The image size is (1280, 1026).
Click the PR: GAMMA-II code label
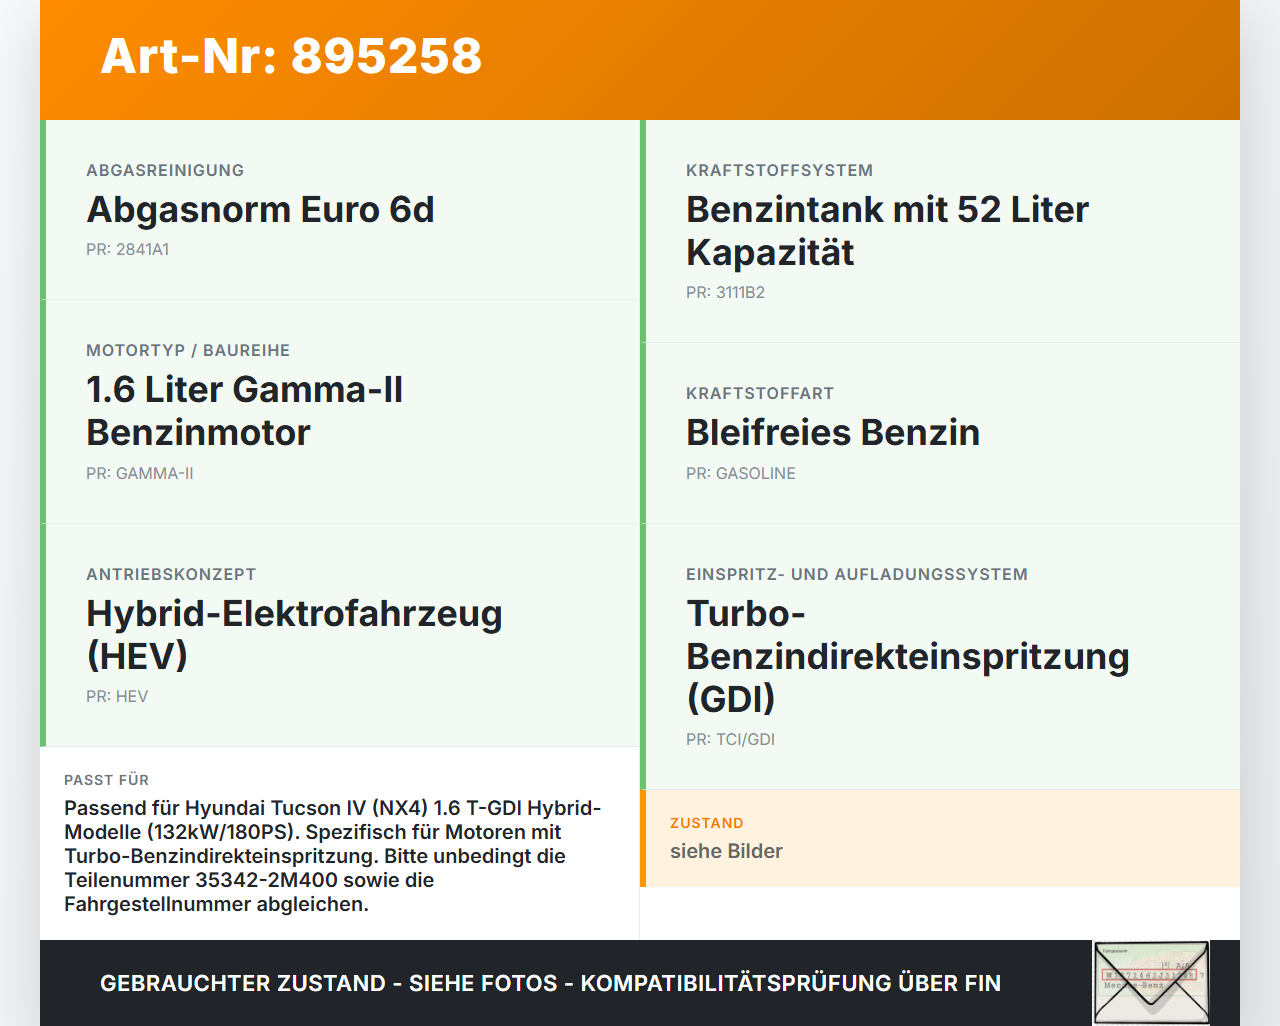tap(140, 474)
